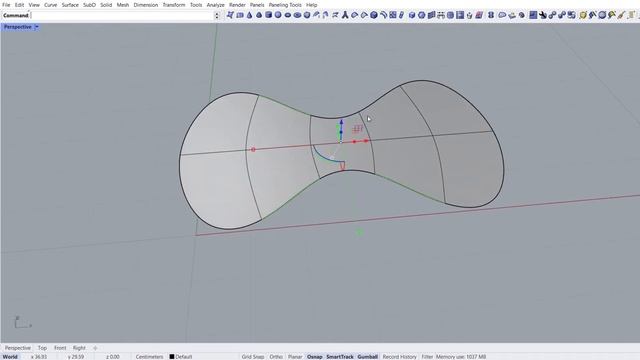Open the selection Filter toggle
Image resolution: width=640 pixels, height=360 pixels.
tap(427, 357)
